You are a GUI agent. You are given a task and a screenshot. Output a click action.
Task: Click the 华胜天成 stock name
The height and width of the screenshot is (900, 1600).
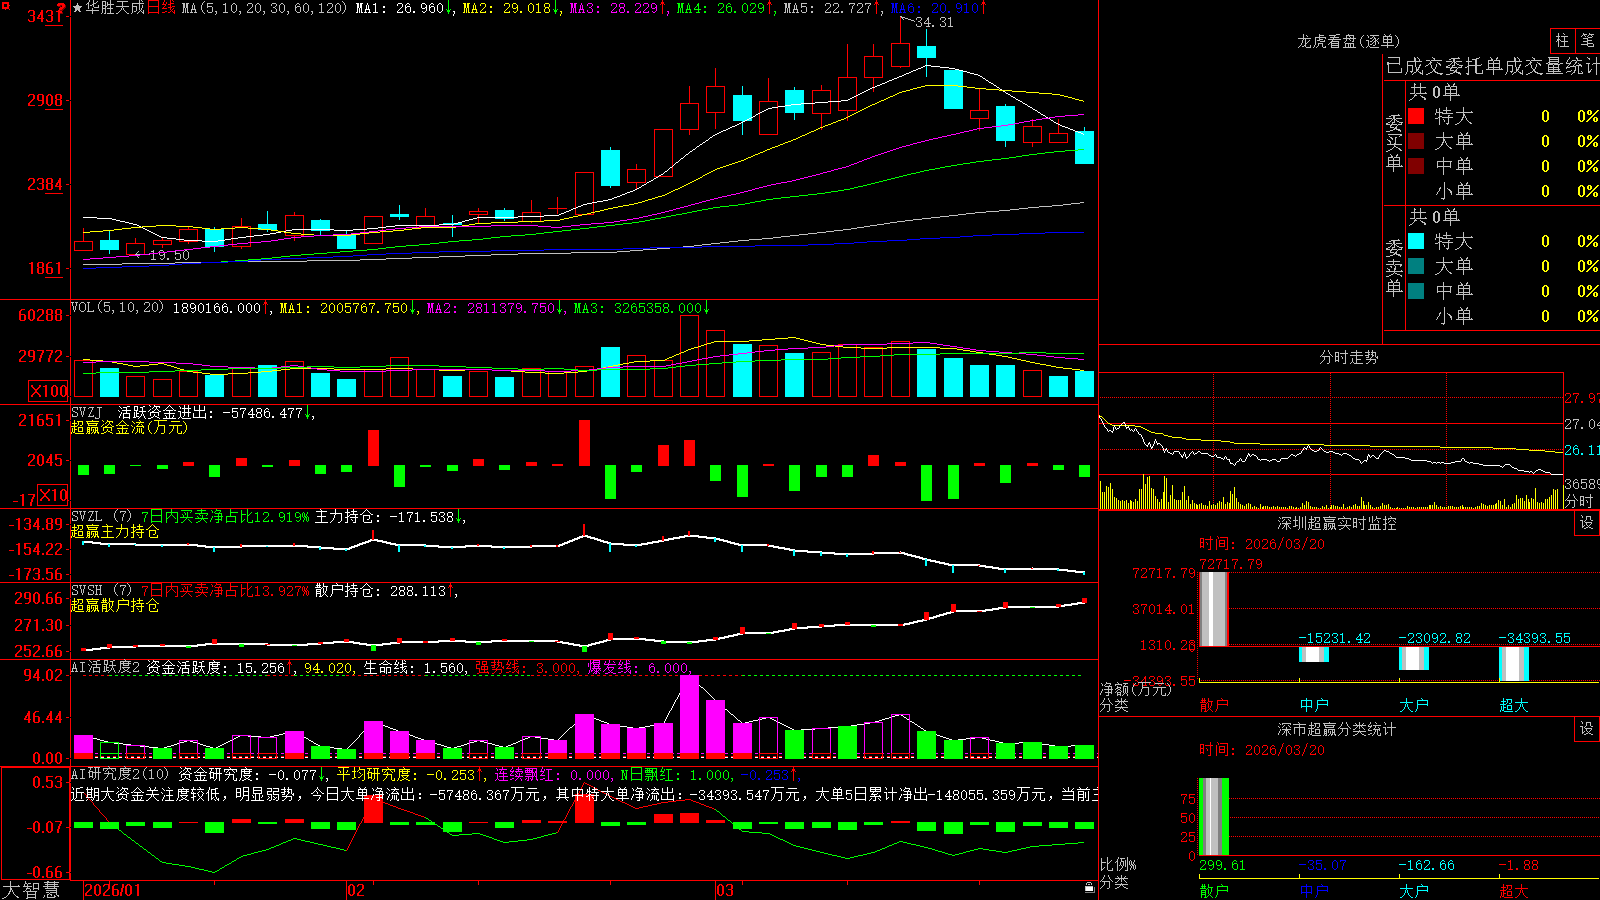pyautogui.click(x=115, y=8)
